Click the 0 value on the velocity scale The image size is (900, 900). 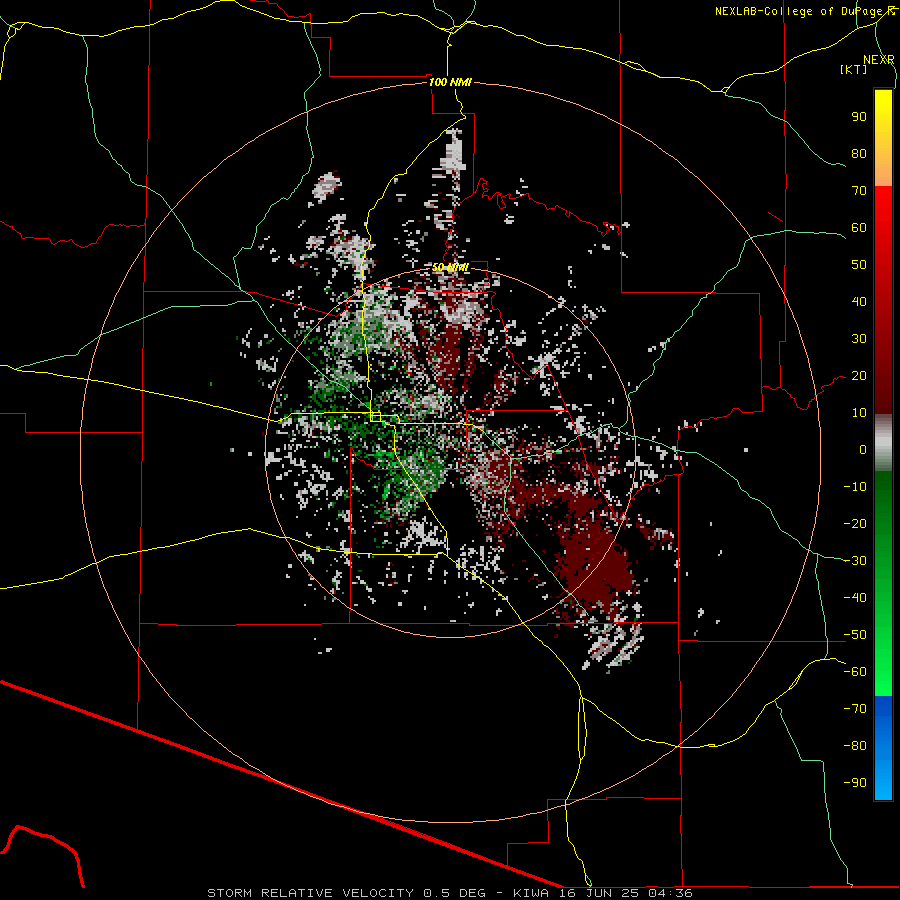[863, 449]
